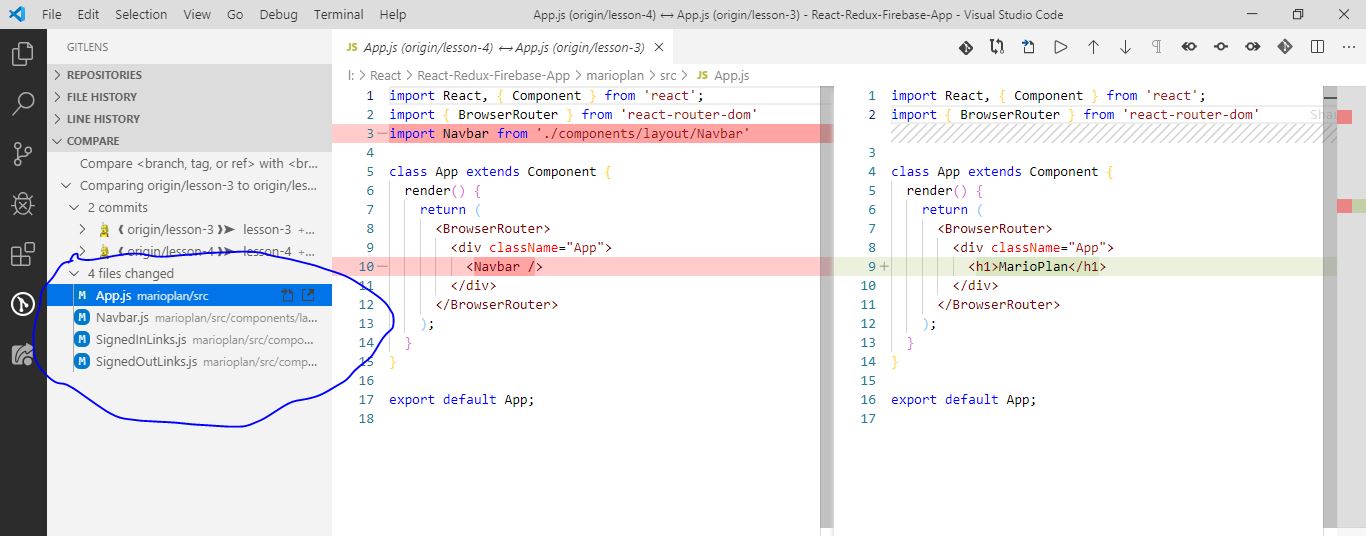
Task: Click the faded Git diamond toolbar icon
Action: click(x=1285, y=47)
